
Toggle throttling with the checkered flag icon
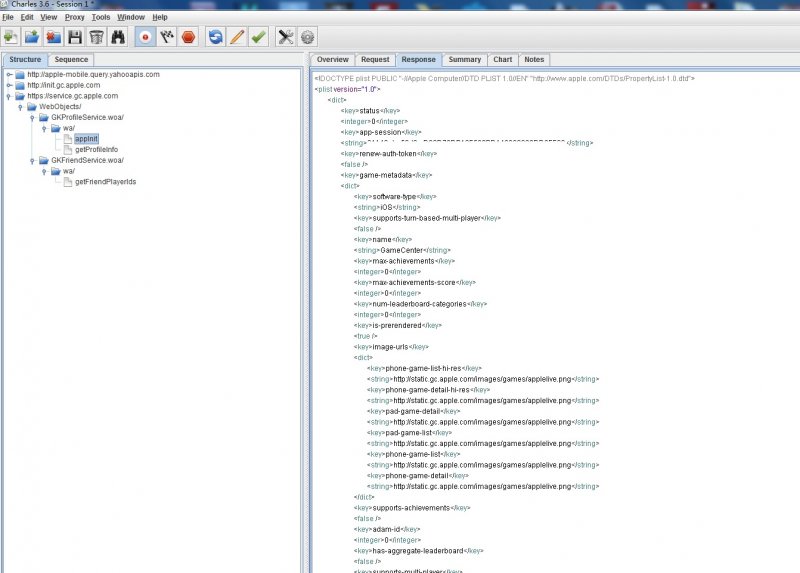point(167,37)
